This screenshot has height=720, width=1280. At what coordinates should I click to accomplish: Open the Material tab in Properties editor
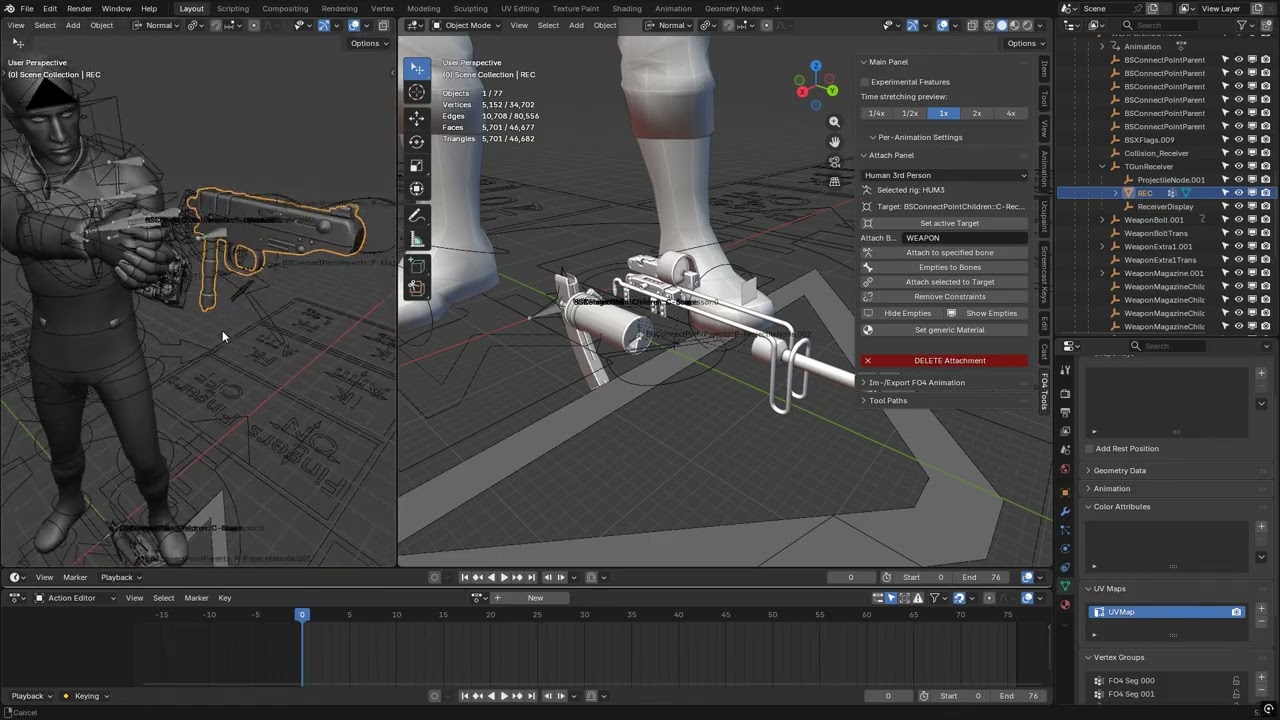[x=1065, y=605]
